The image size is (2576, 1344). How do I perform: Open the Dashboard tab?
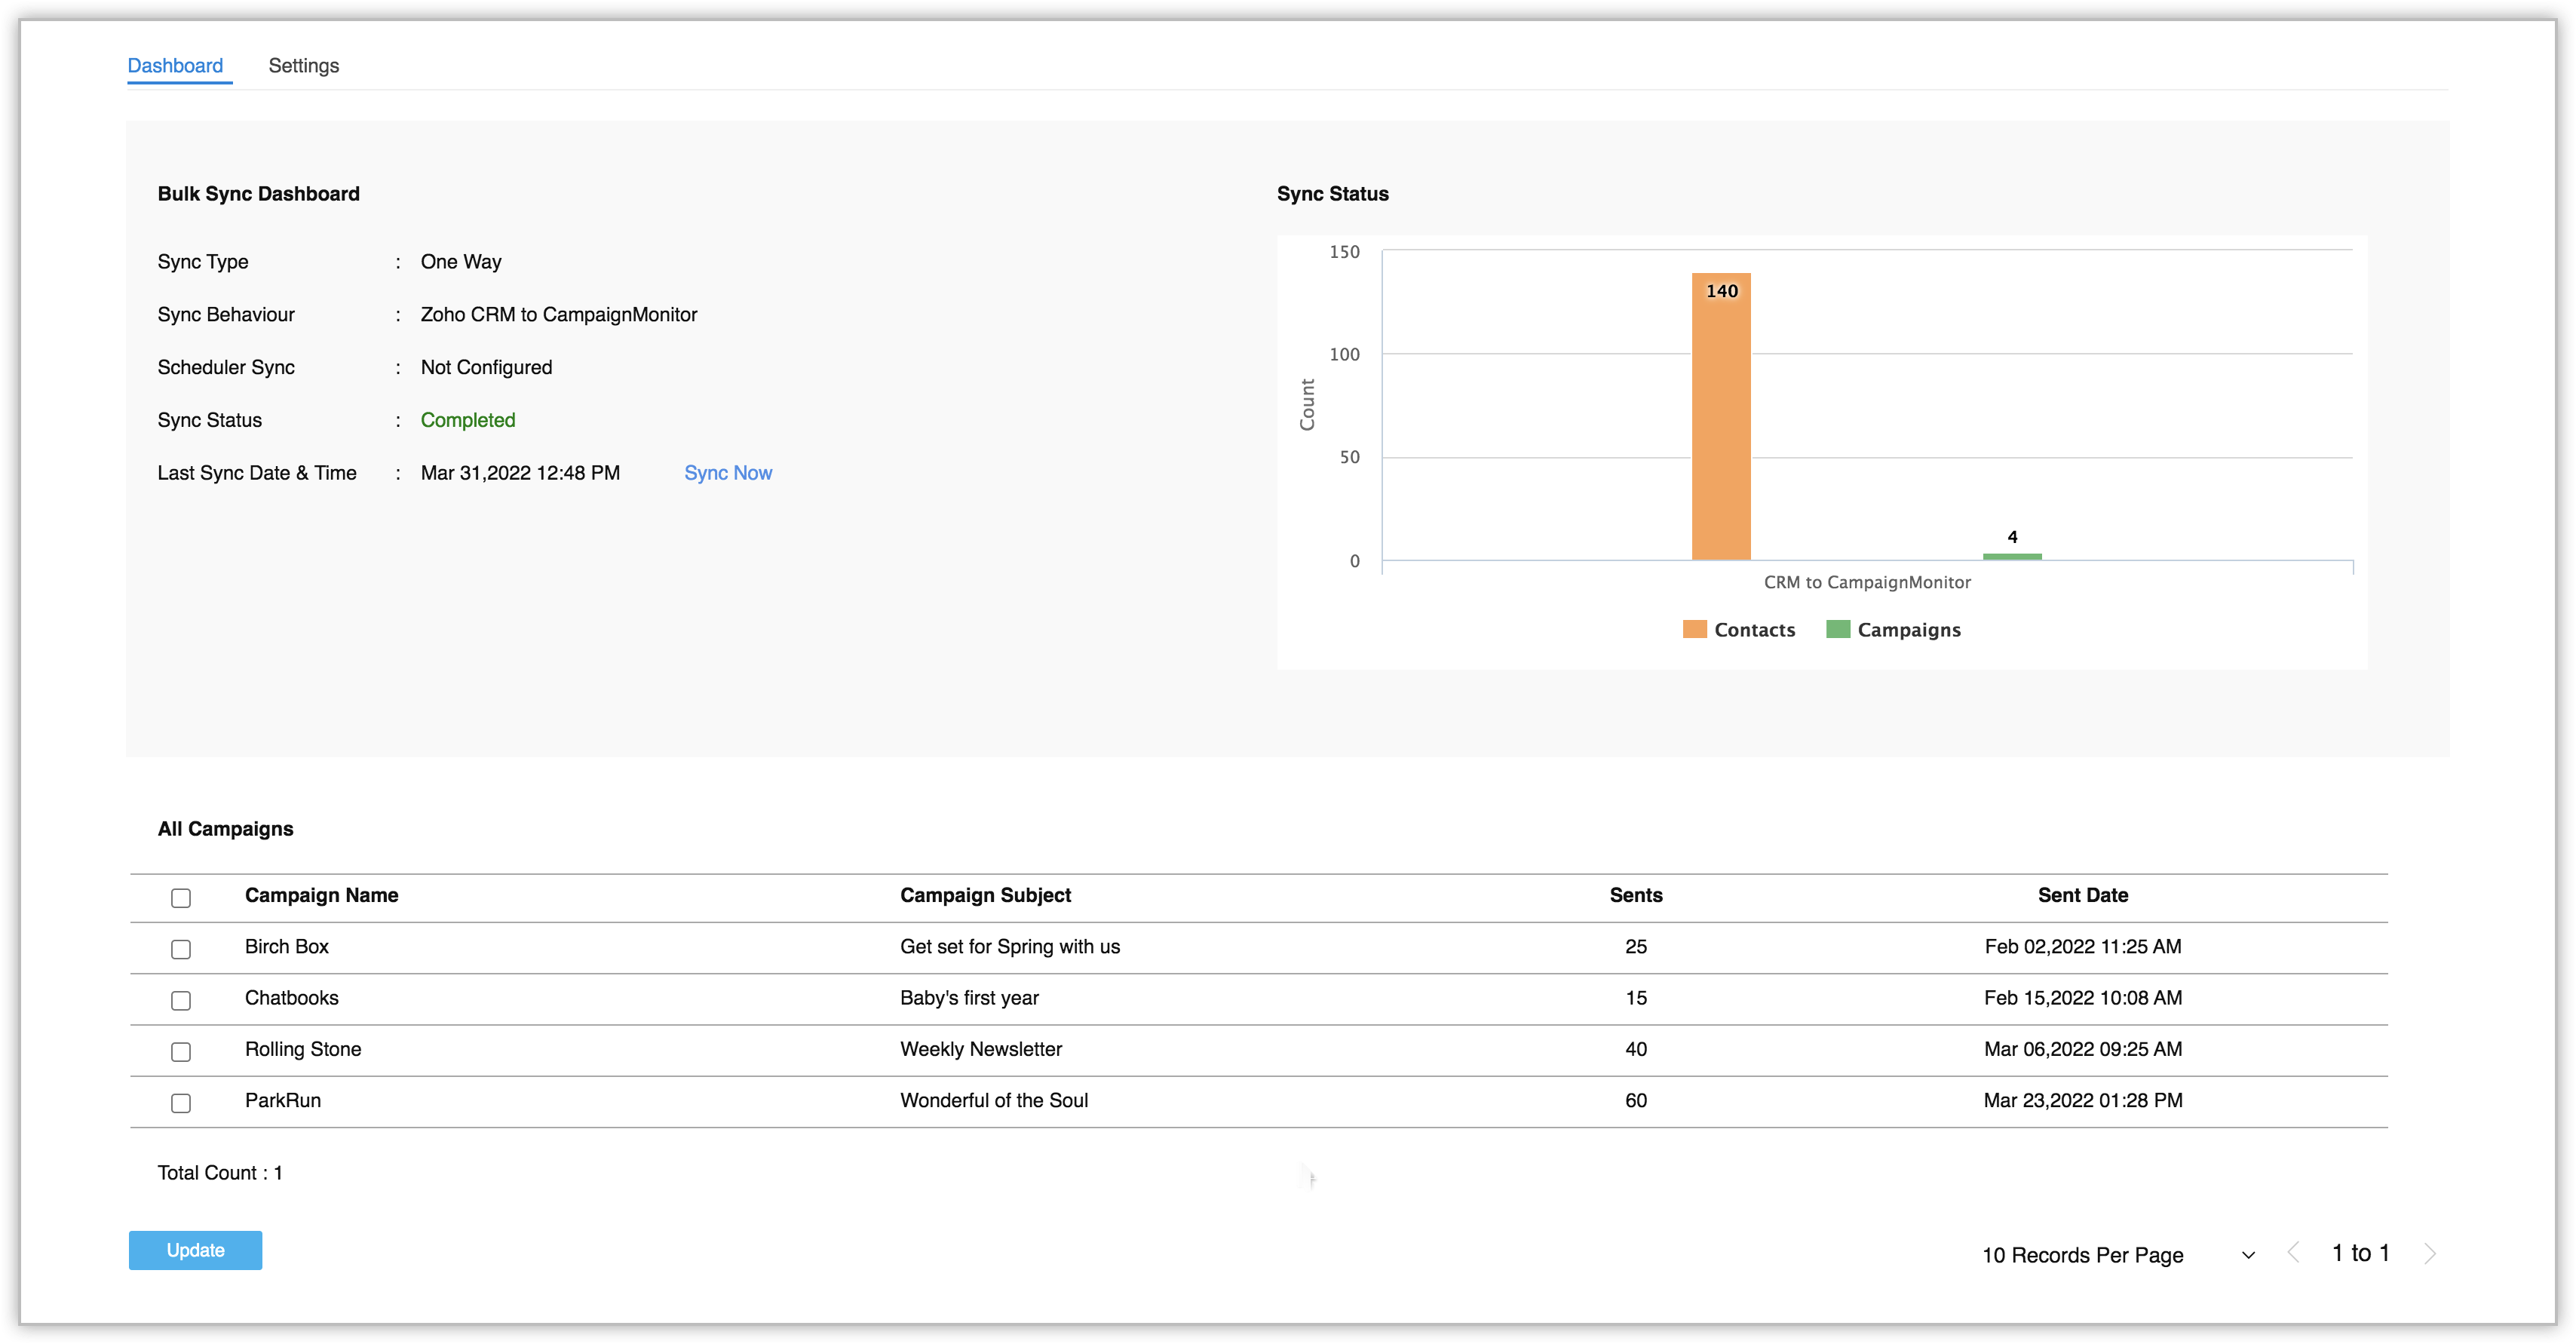pyautogui.click(x=175, y=66)
